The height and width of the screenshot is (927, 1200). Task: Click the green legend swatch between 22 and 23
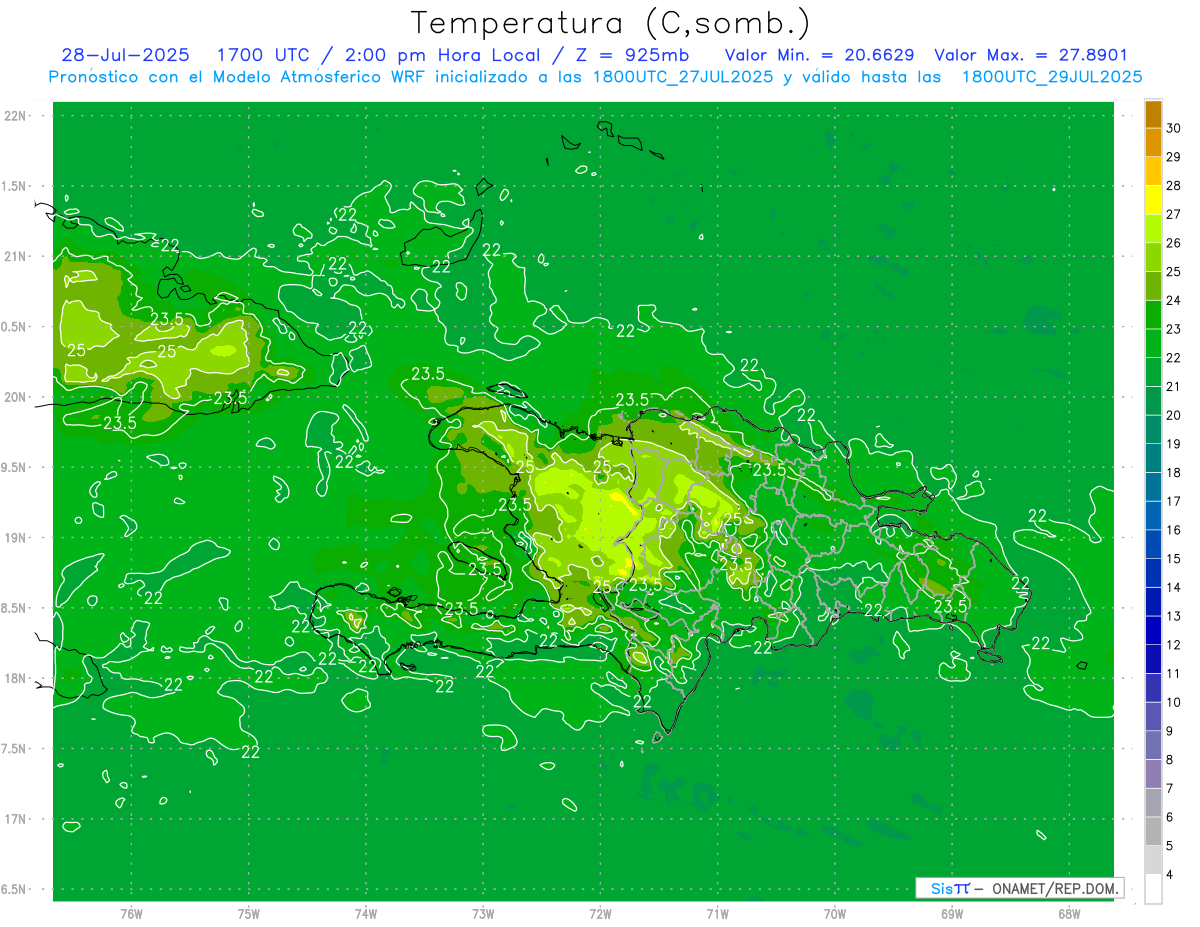1153,343
